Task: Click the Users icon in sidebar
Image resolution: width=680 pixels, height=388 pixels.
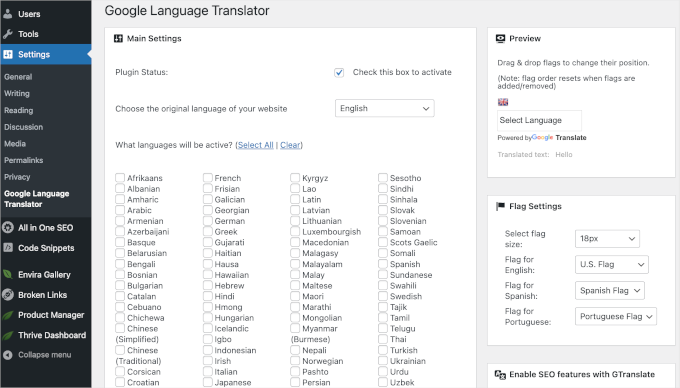Action: pos(7,13)
